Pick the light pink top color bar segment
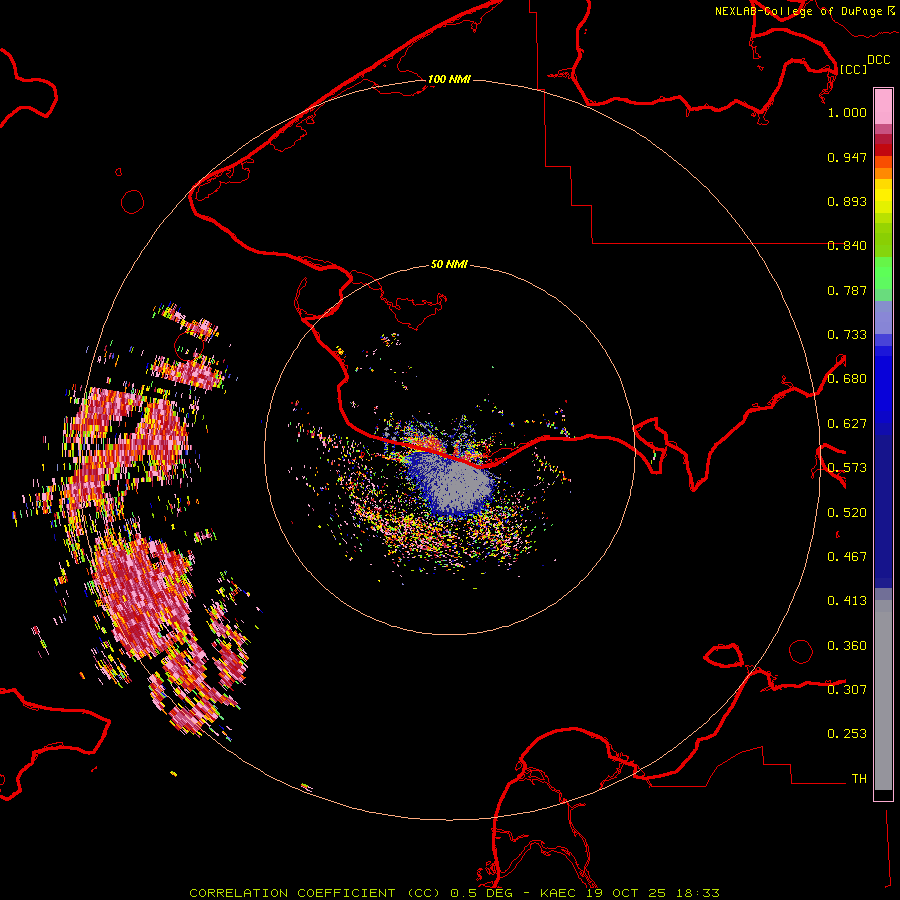Image resolution: width=900 pixels, height=900 pixels. pos(883,106)
